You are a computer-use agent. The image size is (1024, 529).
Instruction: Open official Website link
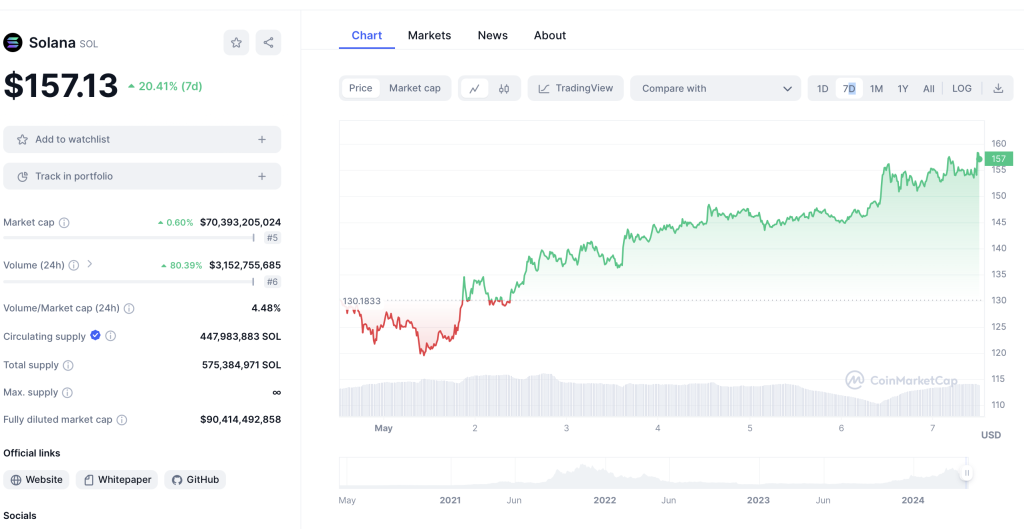[x=37, y=480]
